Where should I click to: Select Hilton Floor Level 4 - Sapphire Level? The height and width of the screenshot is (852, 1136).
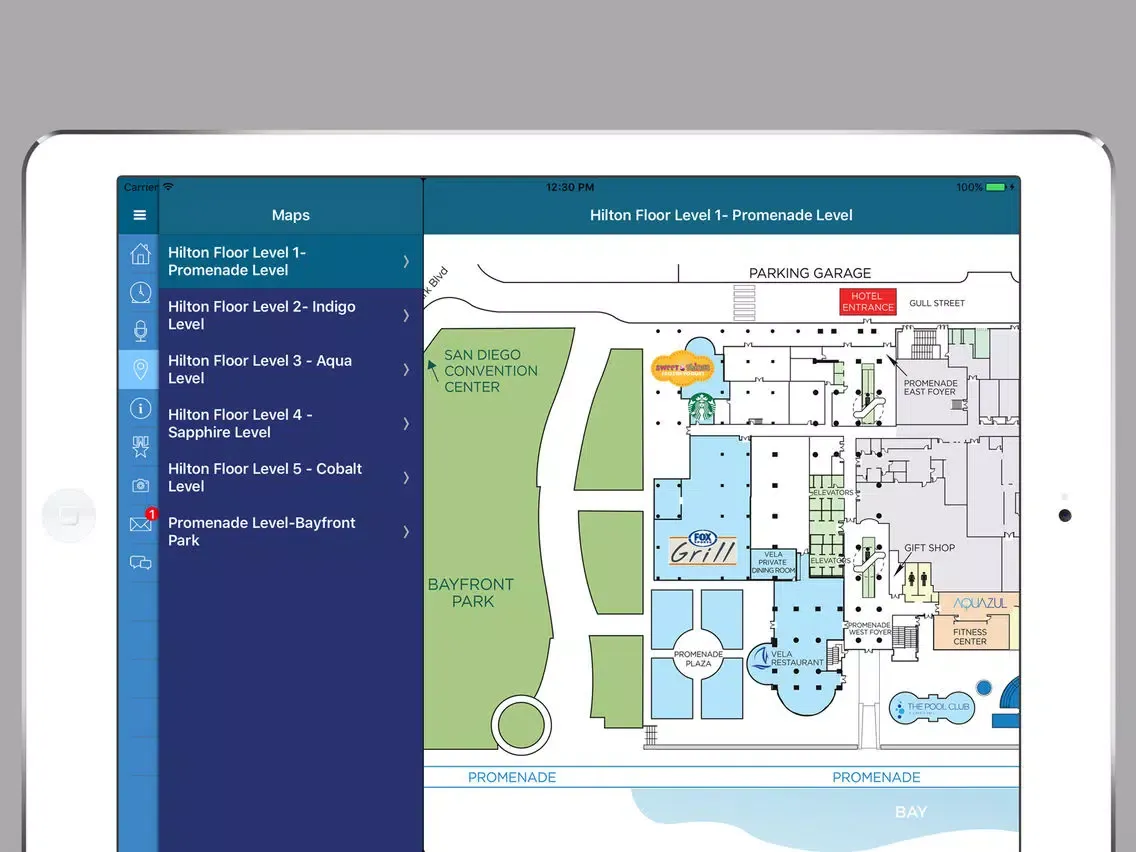tap(291, 423)
